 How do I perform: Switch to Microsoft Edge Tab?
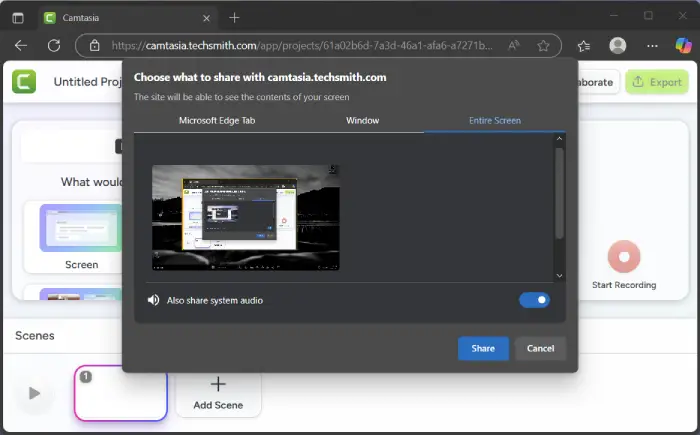(x=217, y=121)
